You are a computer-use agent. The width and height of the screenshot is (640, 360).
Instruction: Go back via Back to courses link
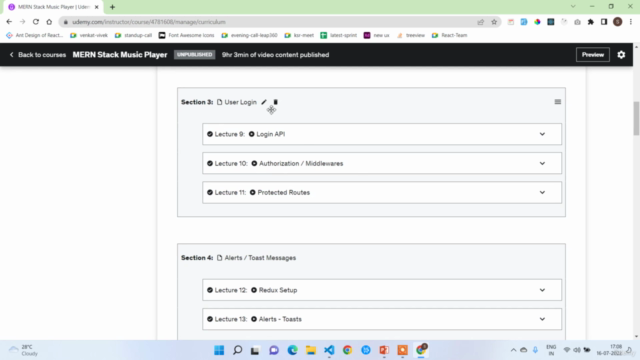(x=38, y=55)
